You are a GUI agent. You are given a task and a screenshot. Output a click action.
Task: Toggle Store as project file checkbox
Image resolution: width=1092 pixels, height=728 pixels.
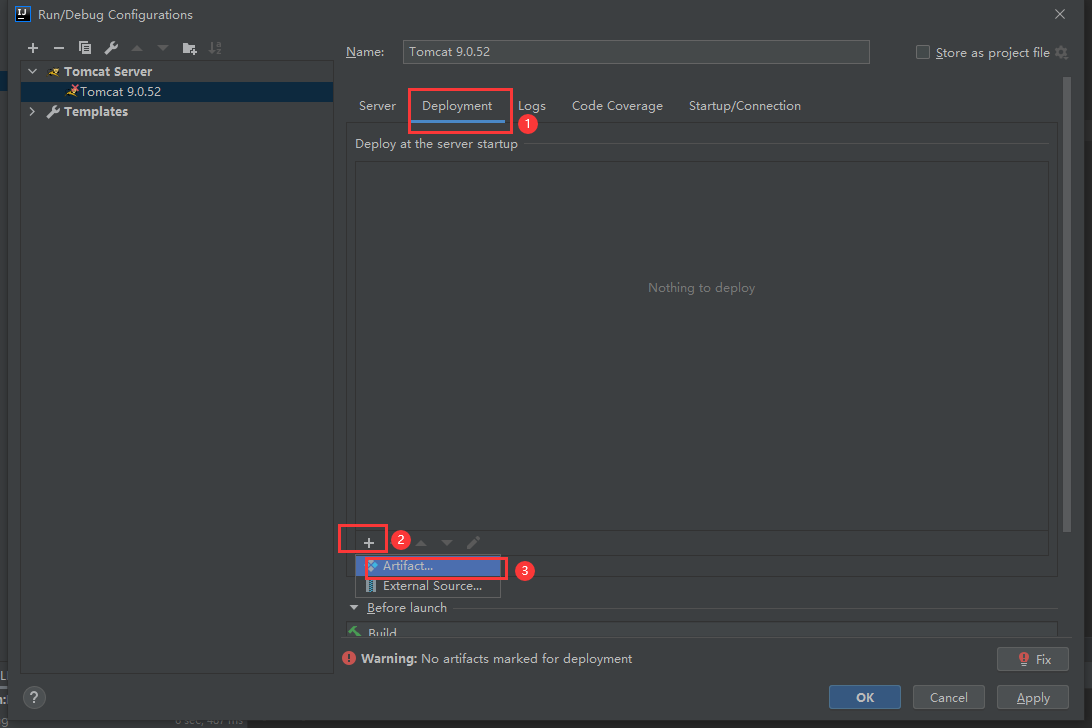click(x=923, y=52)
